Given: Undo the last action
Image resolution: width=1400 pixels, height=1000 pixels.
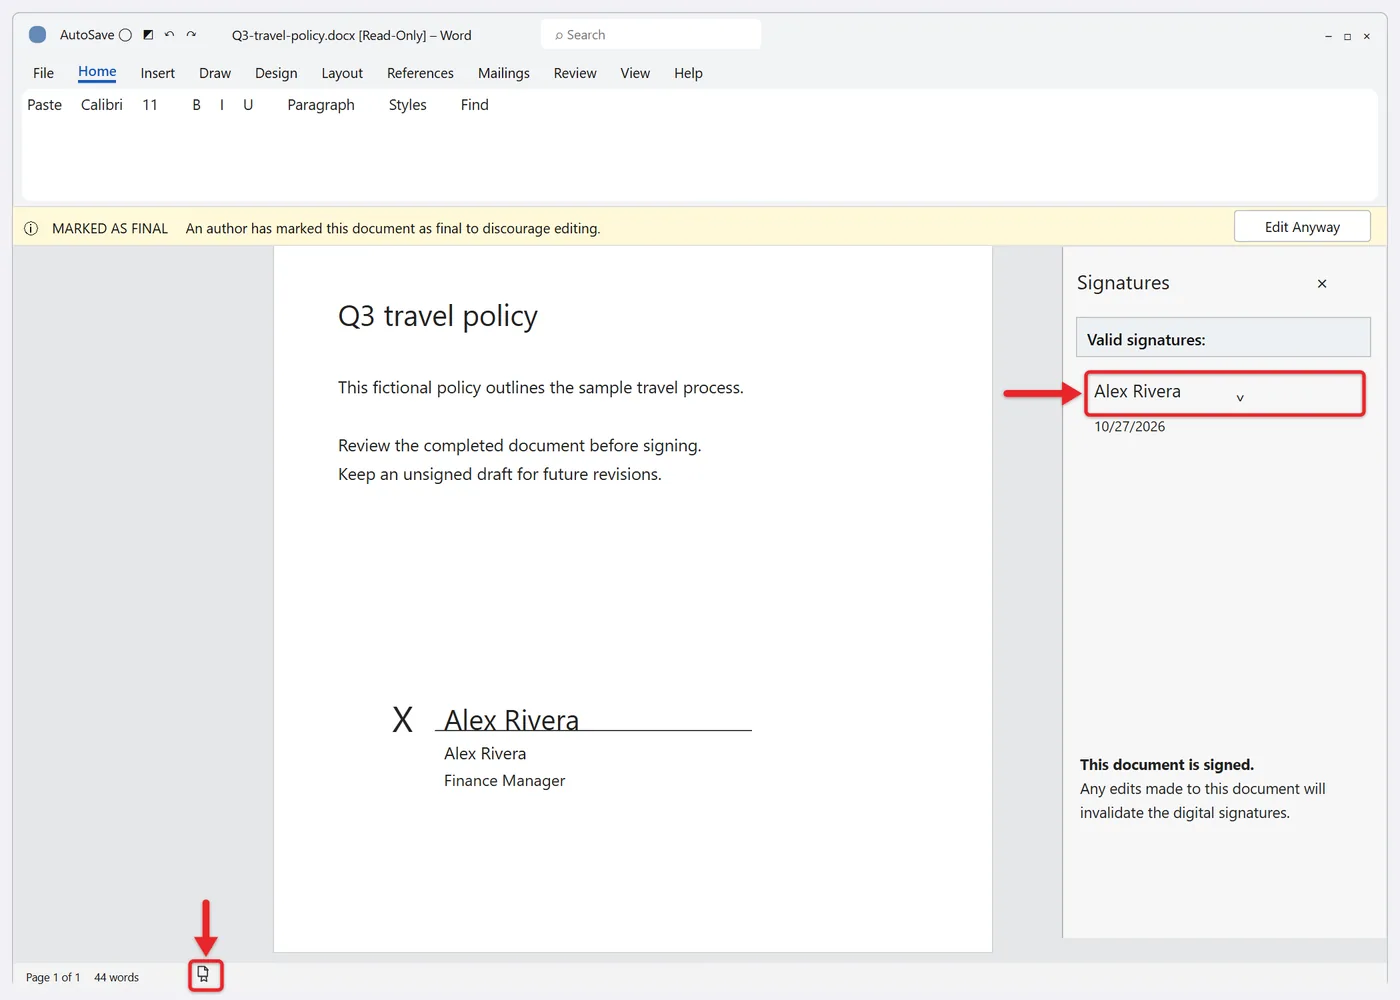Looking at the screenshot, I should coord(169,35).
